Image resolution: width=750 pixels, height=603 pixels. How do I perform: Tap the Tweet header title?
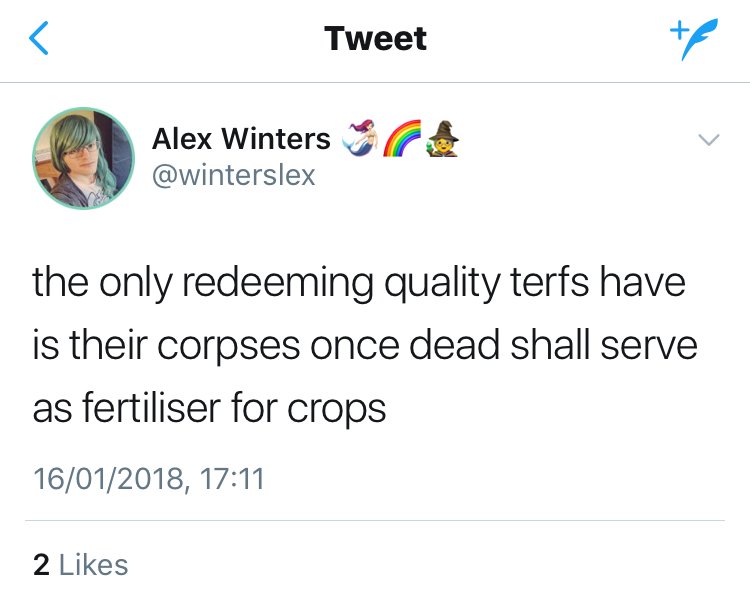coord(375,39)
